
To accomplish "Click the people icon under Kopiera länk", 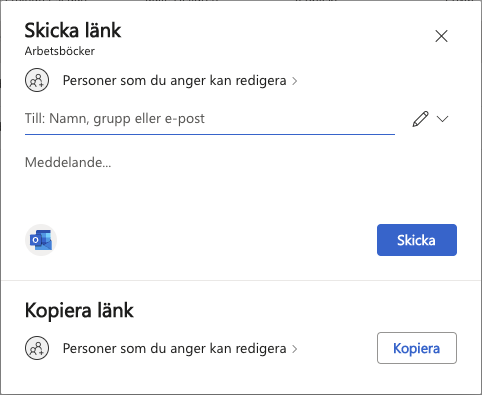I will pyautogui.click(x=37, y=348).
